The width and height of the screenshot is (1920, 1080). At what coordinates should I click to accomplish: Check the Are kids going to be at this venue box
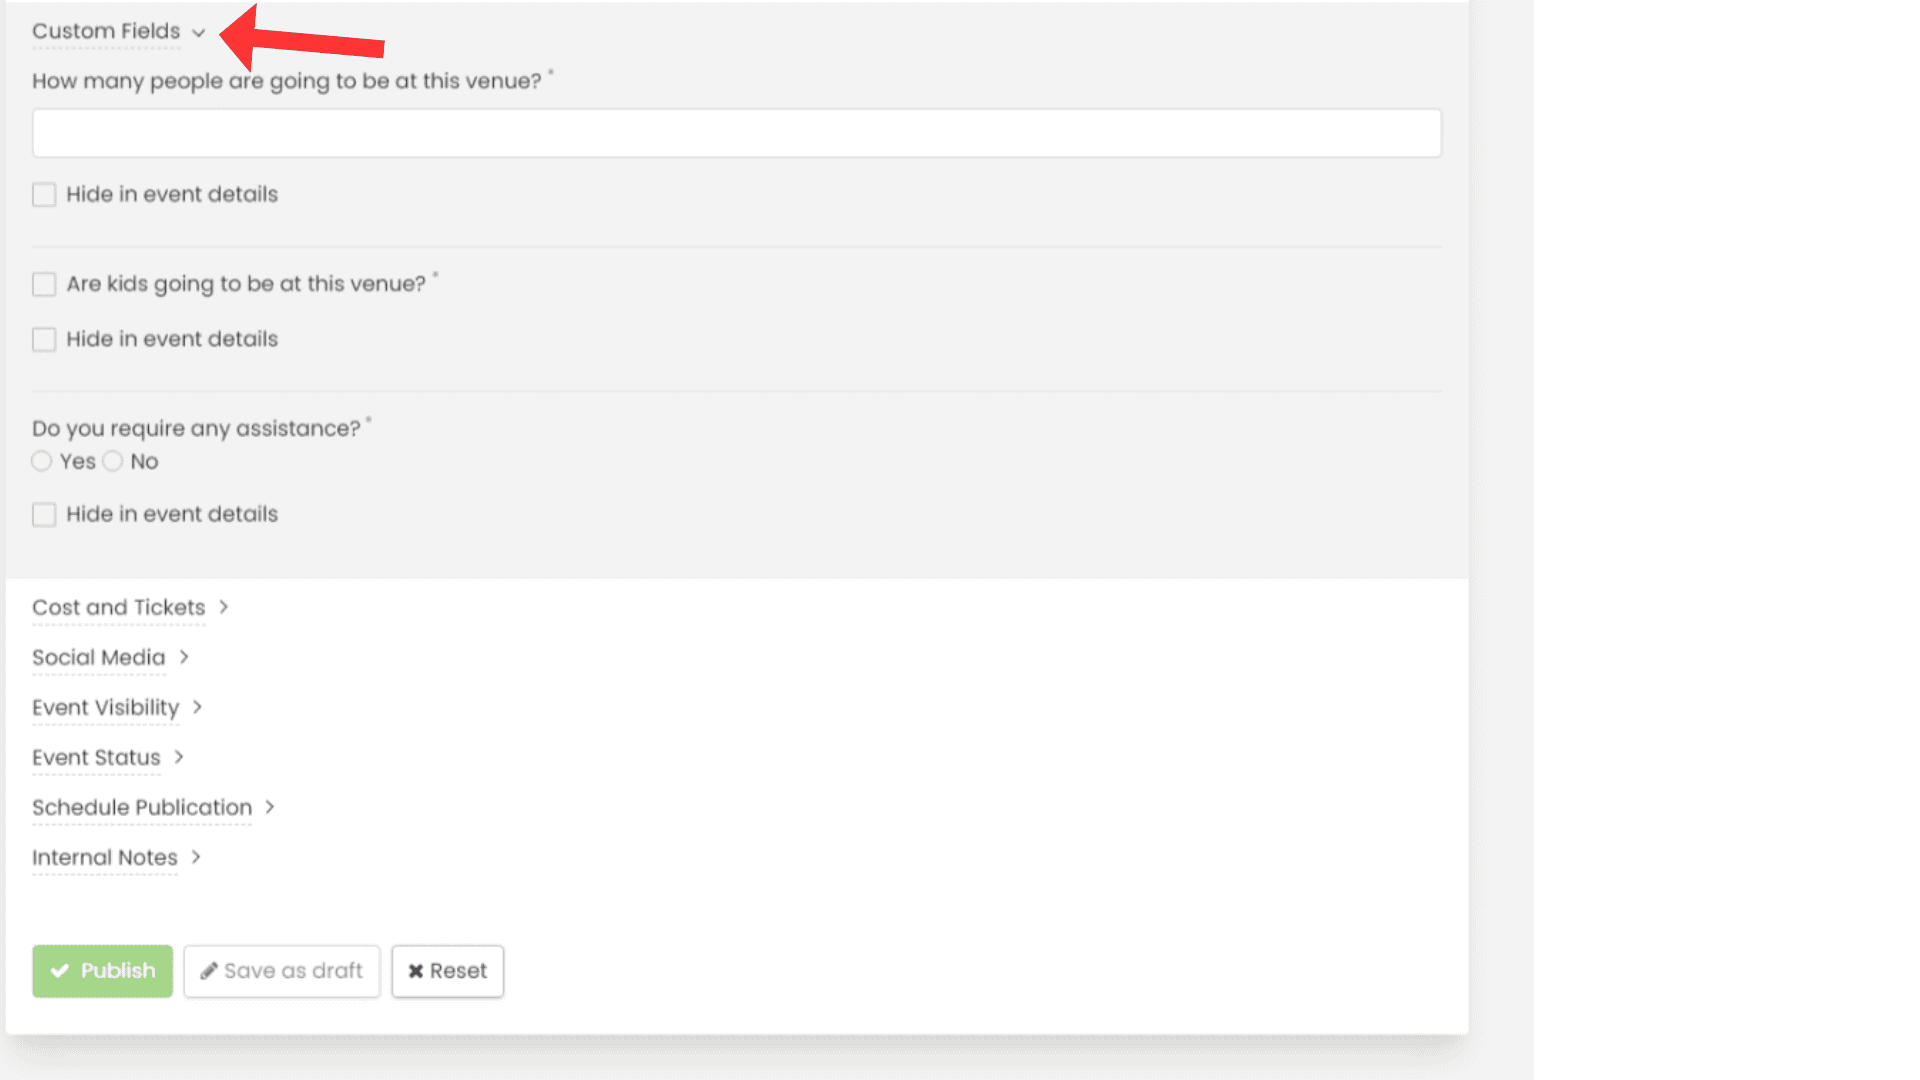44,284
